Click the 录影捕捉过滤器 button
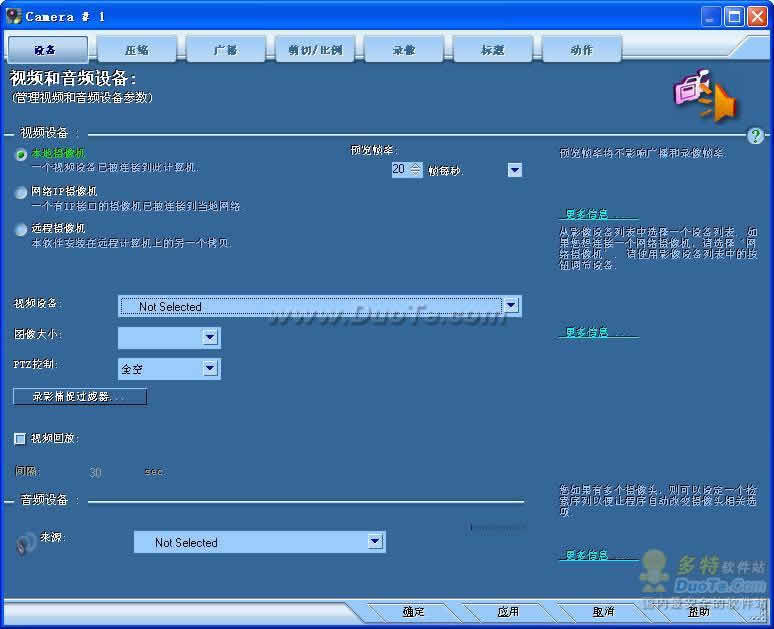Image resolution: width=774 pixels, height=629 pixels. tap(80, 396)
